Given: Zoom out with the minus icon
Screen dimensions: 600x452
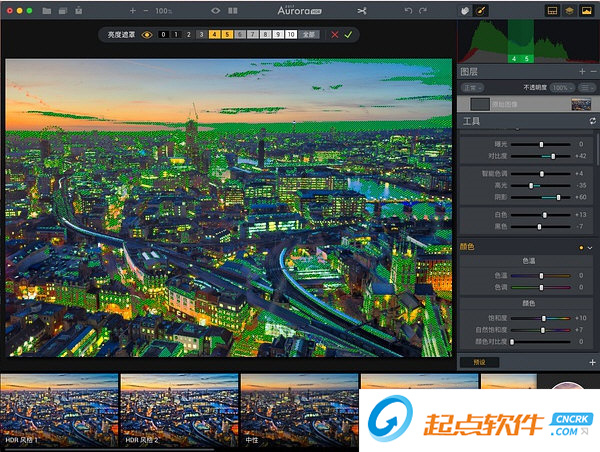Looking at the screenshot, I should tap(146, 11).
